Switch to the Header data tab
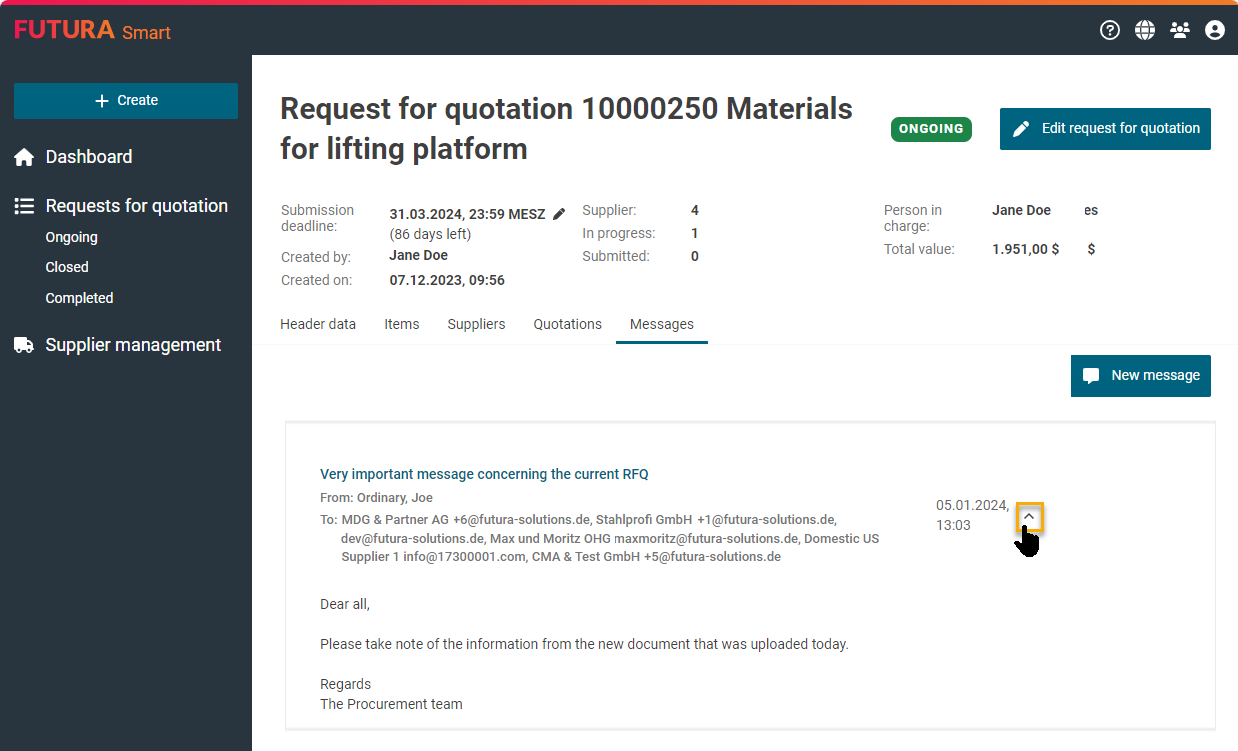 318,324
